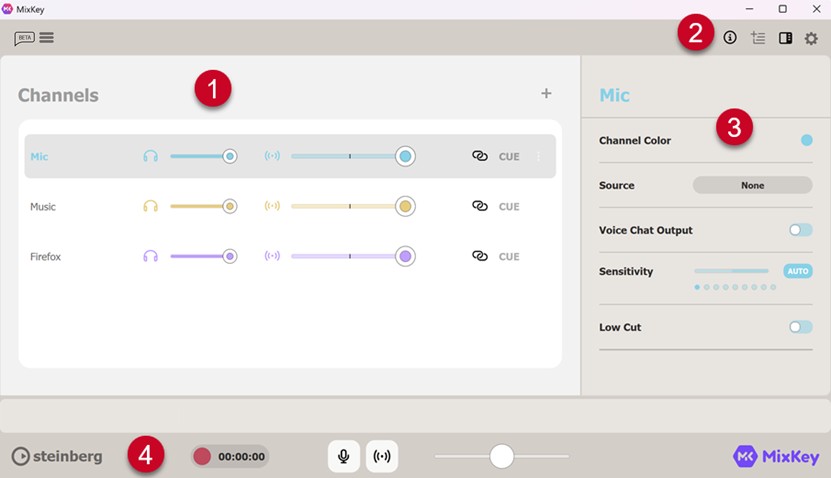Toggle link icon on Firefox channel
The height and width of the screenshot is (478, 831).
[480, 256]
